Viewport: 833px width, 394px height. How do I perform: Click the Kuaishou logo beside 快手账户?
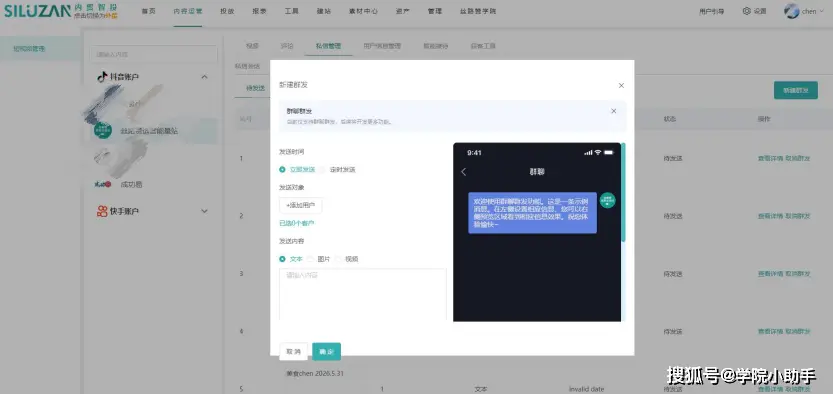point(102,211)
